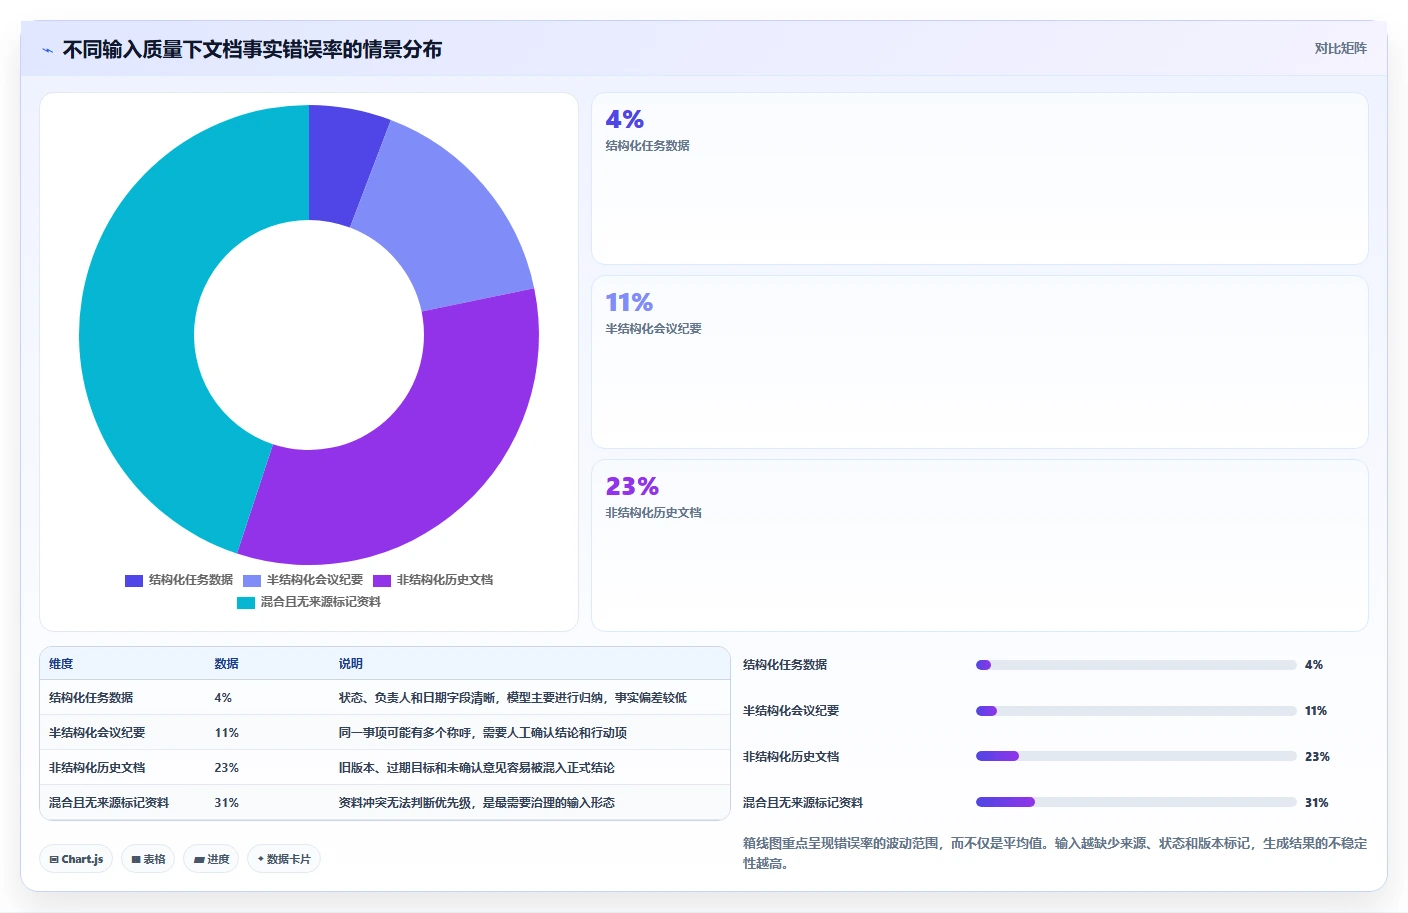This screenshot has height=913, width=1408.
Task: Click the 数据 table column header
Action: (x=226, y=664)
